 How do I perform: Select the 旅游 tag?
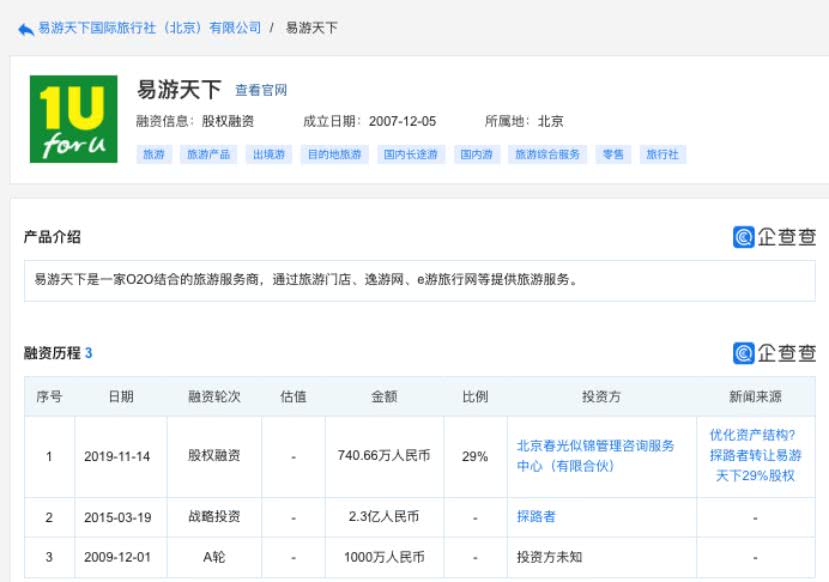154,154
